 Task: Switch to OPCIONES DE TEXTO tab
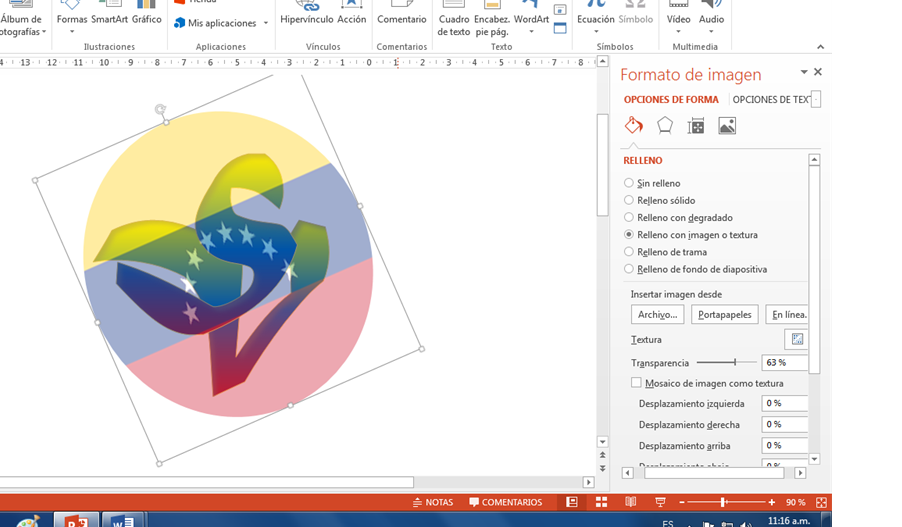click(x=771, y=100)
